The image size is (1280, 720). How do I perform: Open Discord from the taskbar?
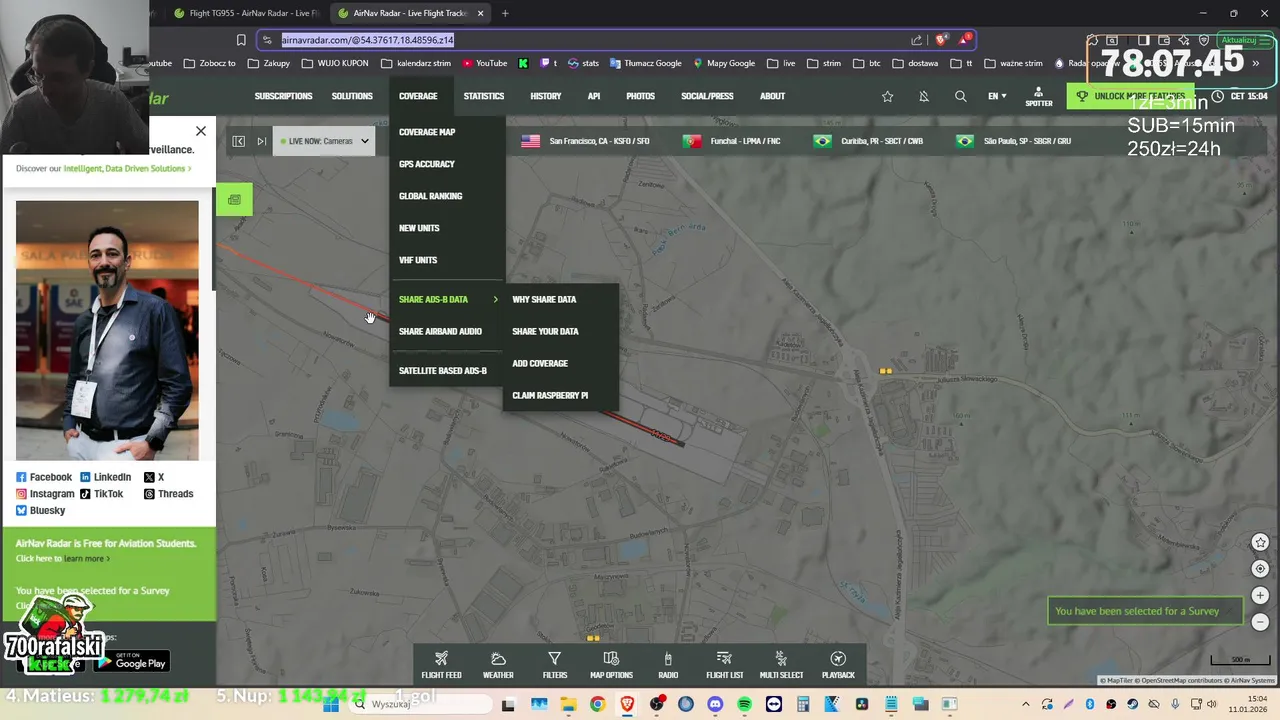point(715,704)
